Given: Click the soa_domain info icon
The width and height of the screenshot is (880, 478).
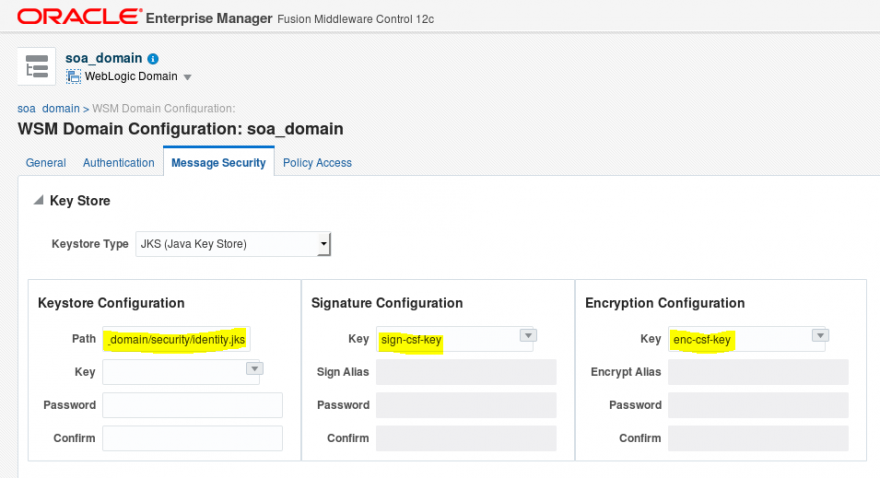Looking at the screenshot, I should click(x=153, y=58).
